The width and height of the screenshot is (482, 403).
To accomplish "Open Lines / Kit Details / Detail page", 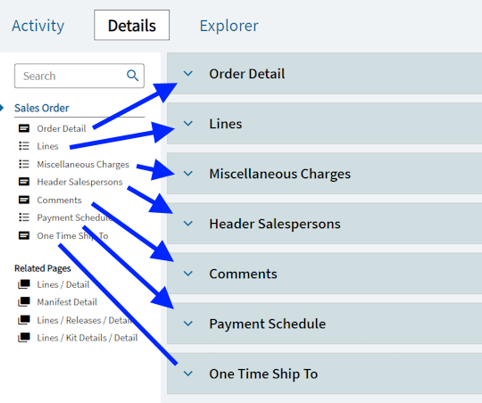I will 87,338.
